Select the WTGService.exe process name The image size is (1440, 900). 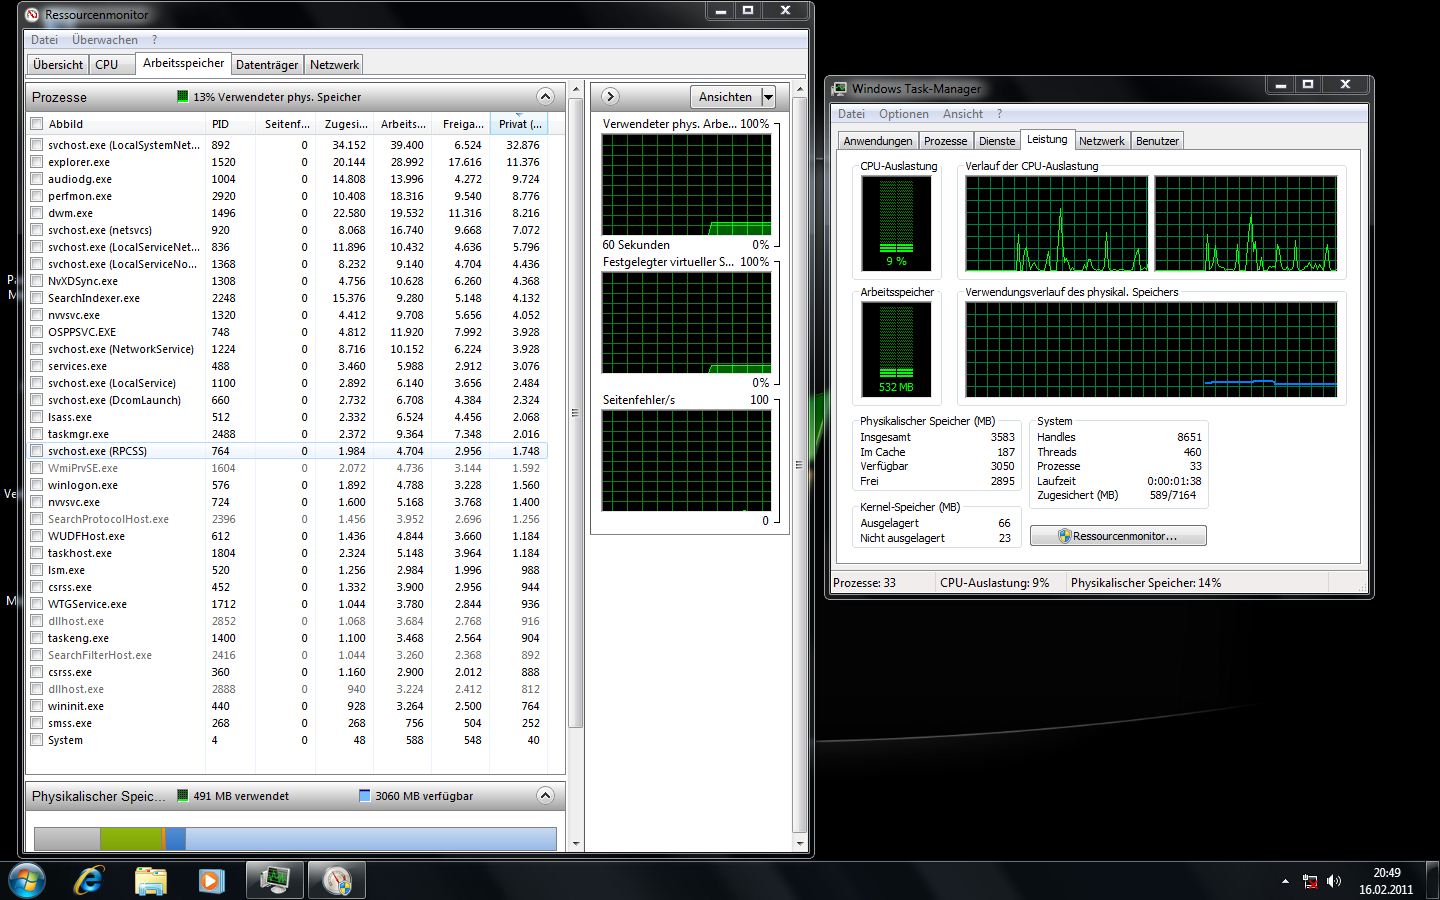click(87, 604)
